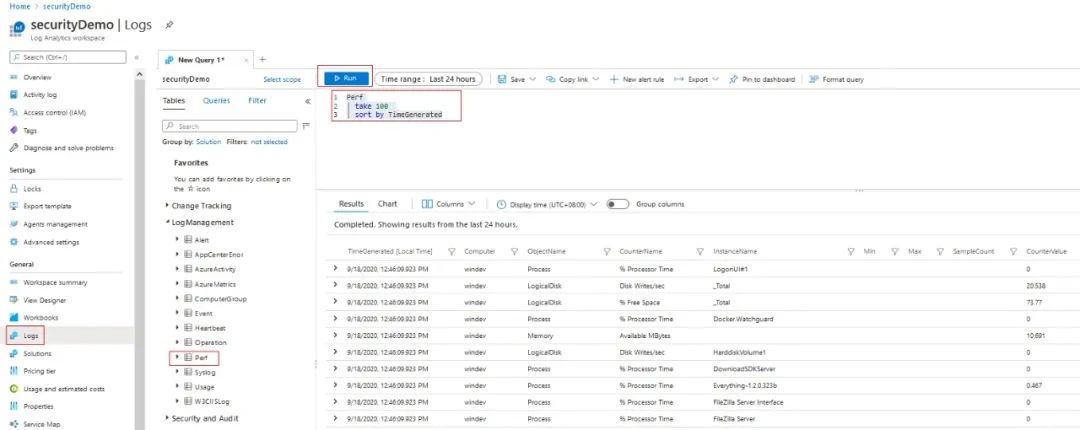This screenshot has width=1080, height=430.
Task: Filter the ObjectName column
Action: [608, 252]
